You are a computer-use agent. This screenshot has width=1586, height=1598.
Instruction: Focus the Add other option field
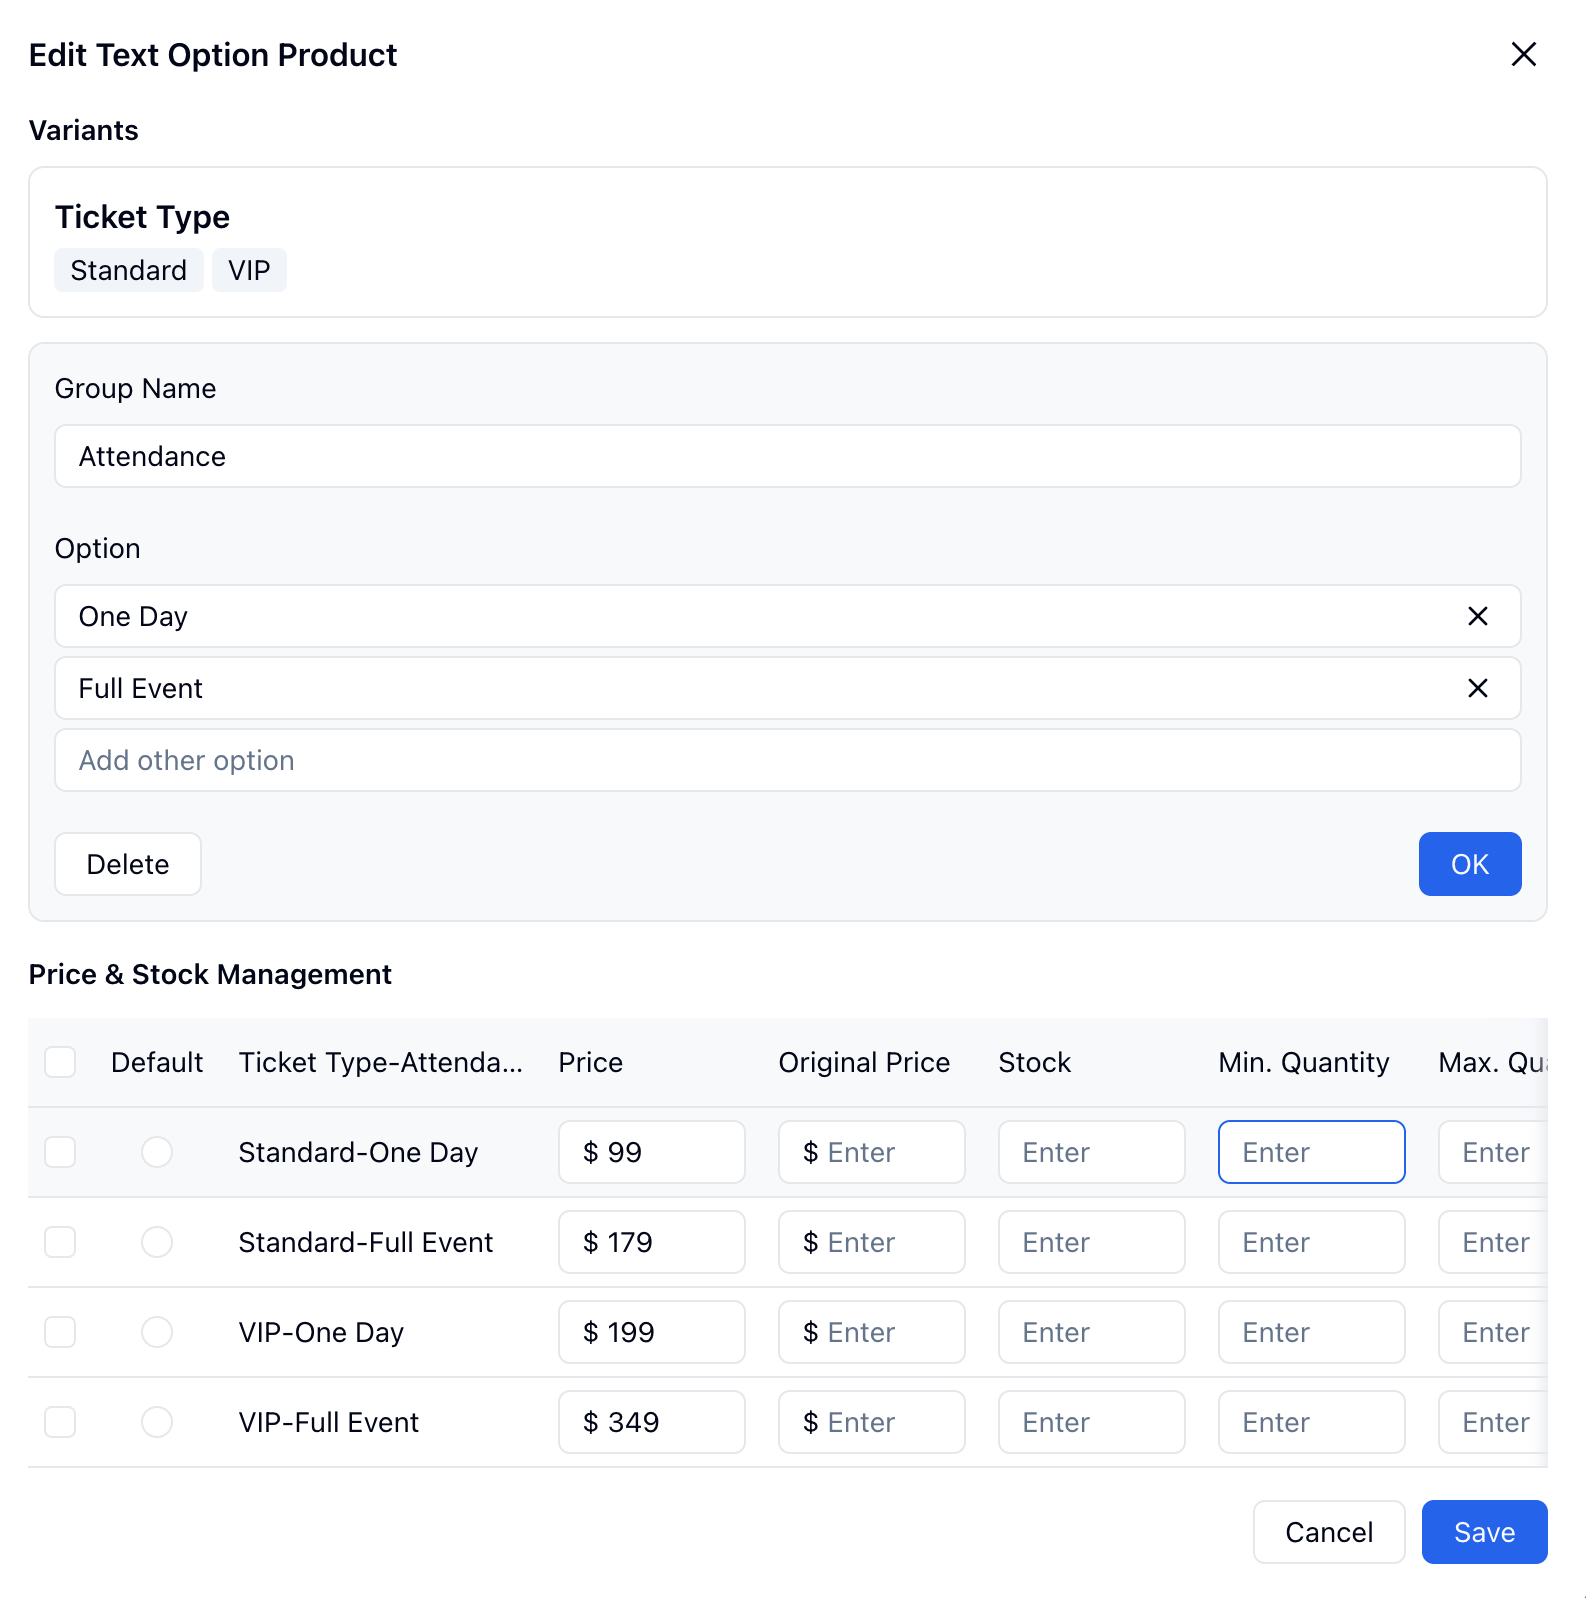point(788,760)
